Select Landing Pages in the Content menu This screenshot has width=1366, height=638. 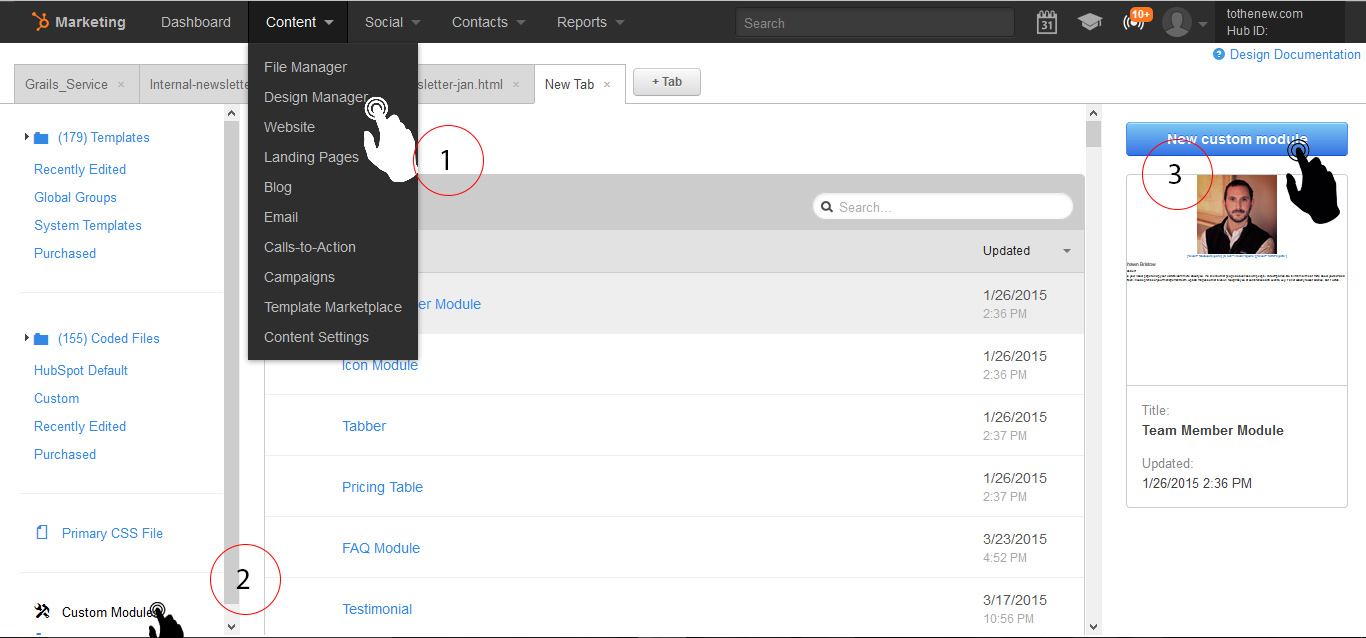click(x=311, y=157)
